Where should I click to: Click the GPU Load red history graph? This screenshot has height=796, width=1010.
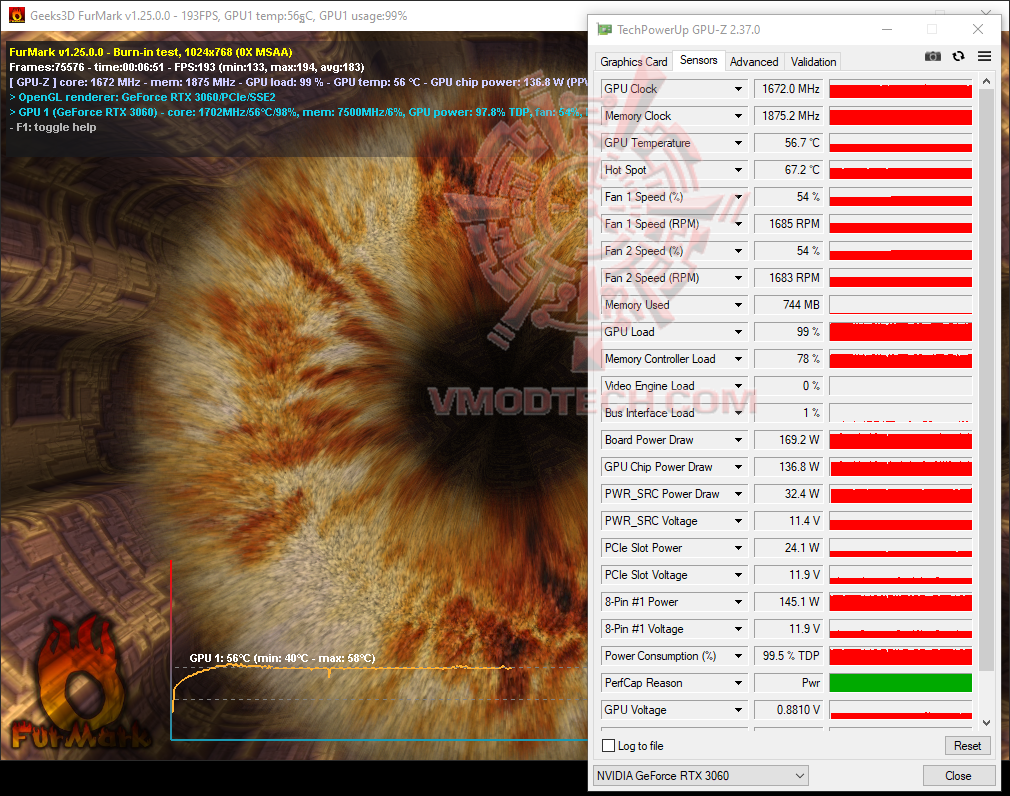point(900,332)
